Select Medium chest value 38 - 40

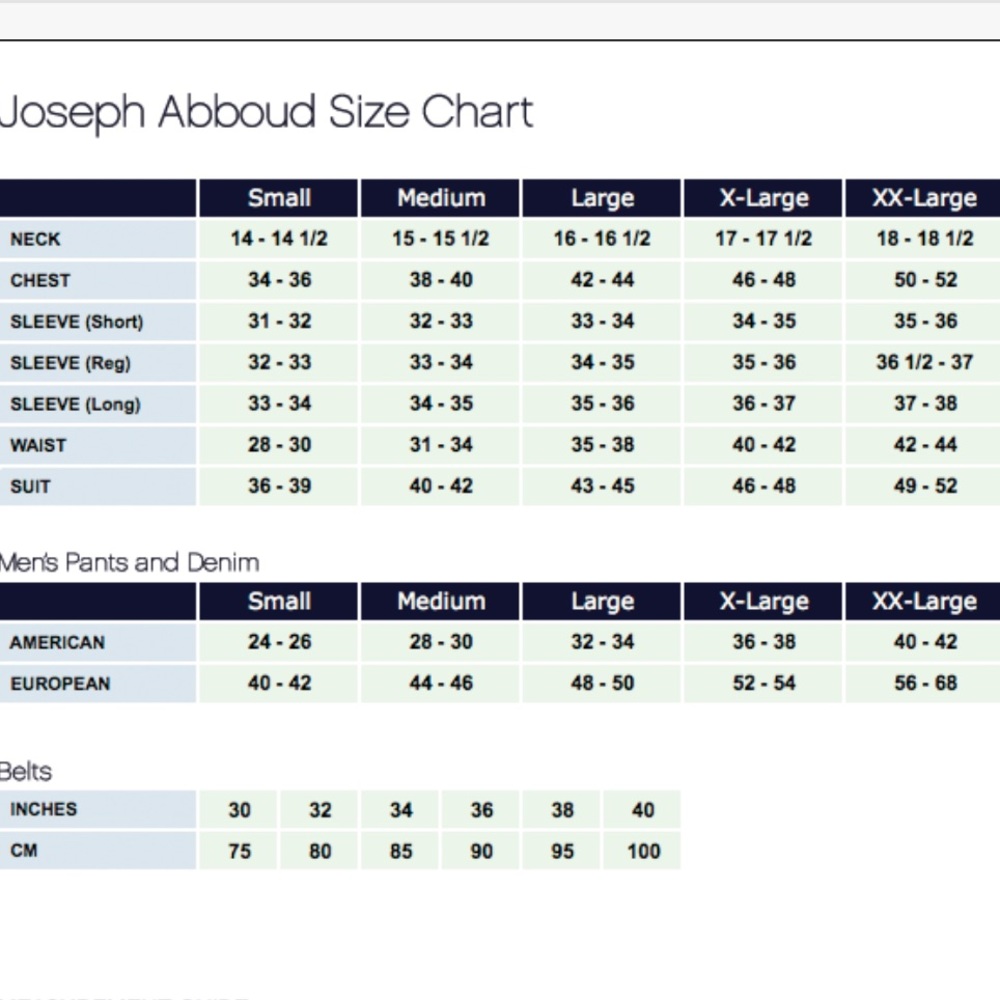tap(441, 280)
